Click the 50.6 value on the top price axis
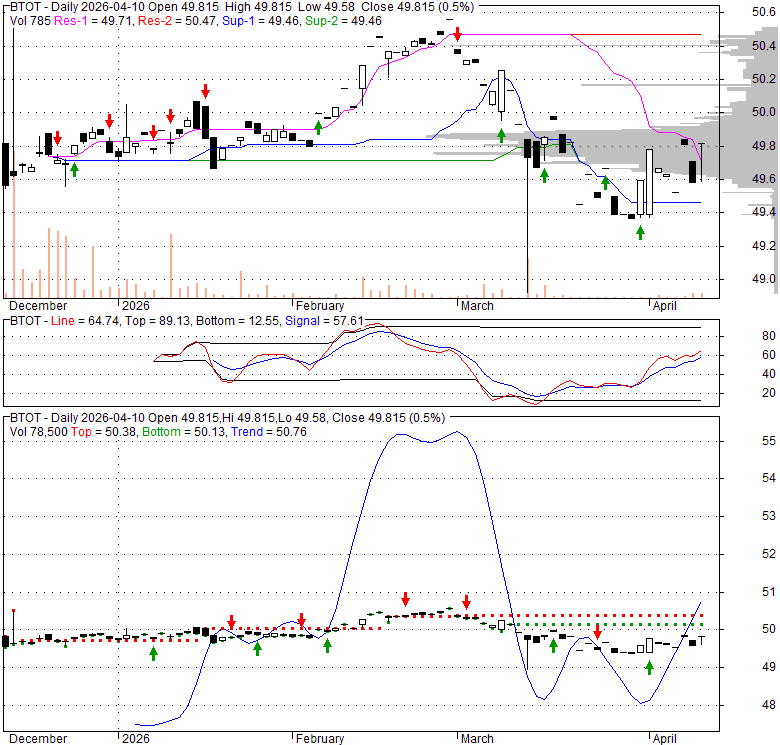The height and width of the screenshot is (745, 780). click(764, 12)
